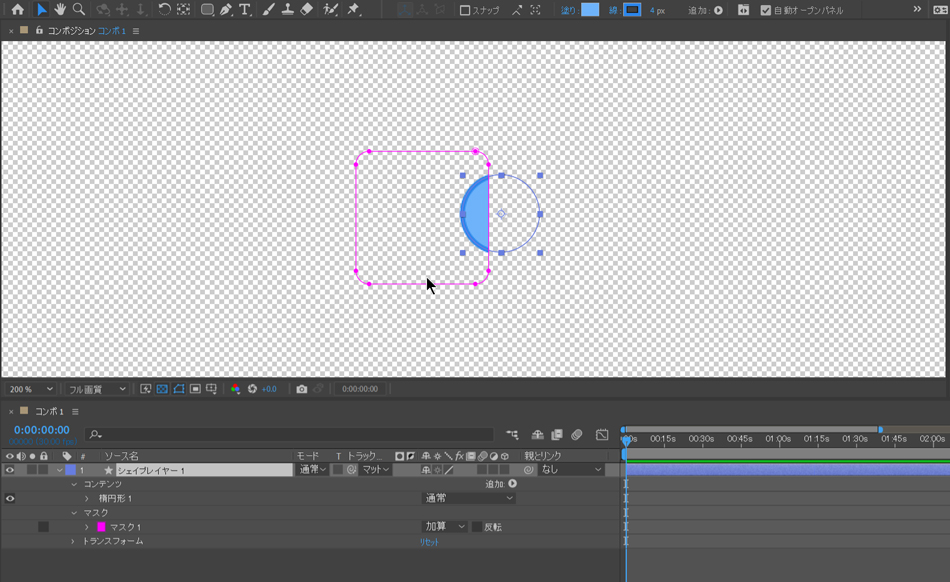Select the Type text tool
950x582 pixels.
[245, 10]
